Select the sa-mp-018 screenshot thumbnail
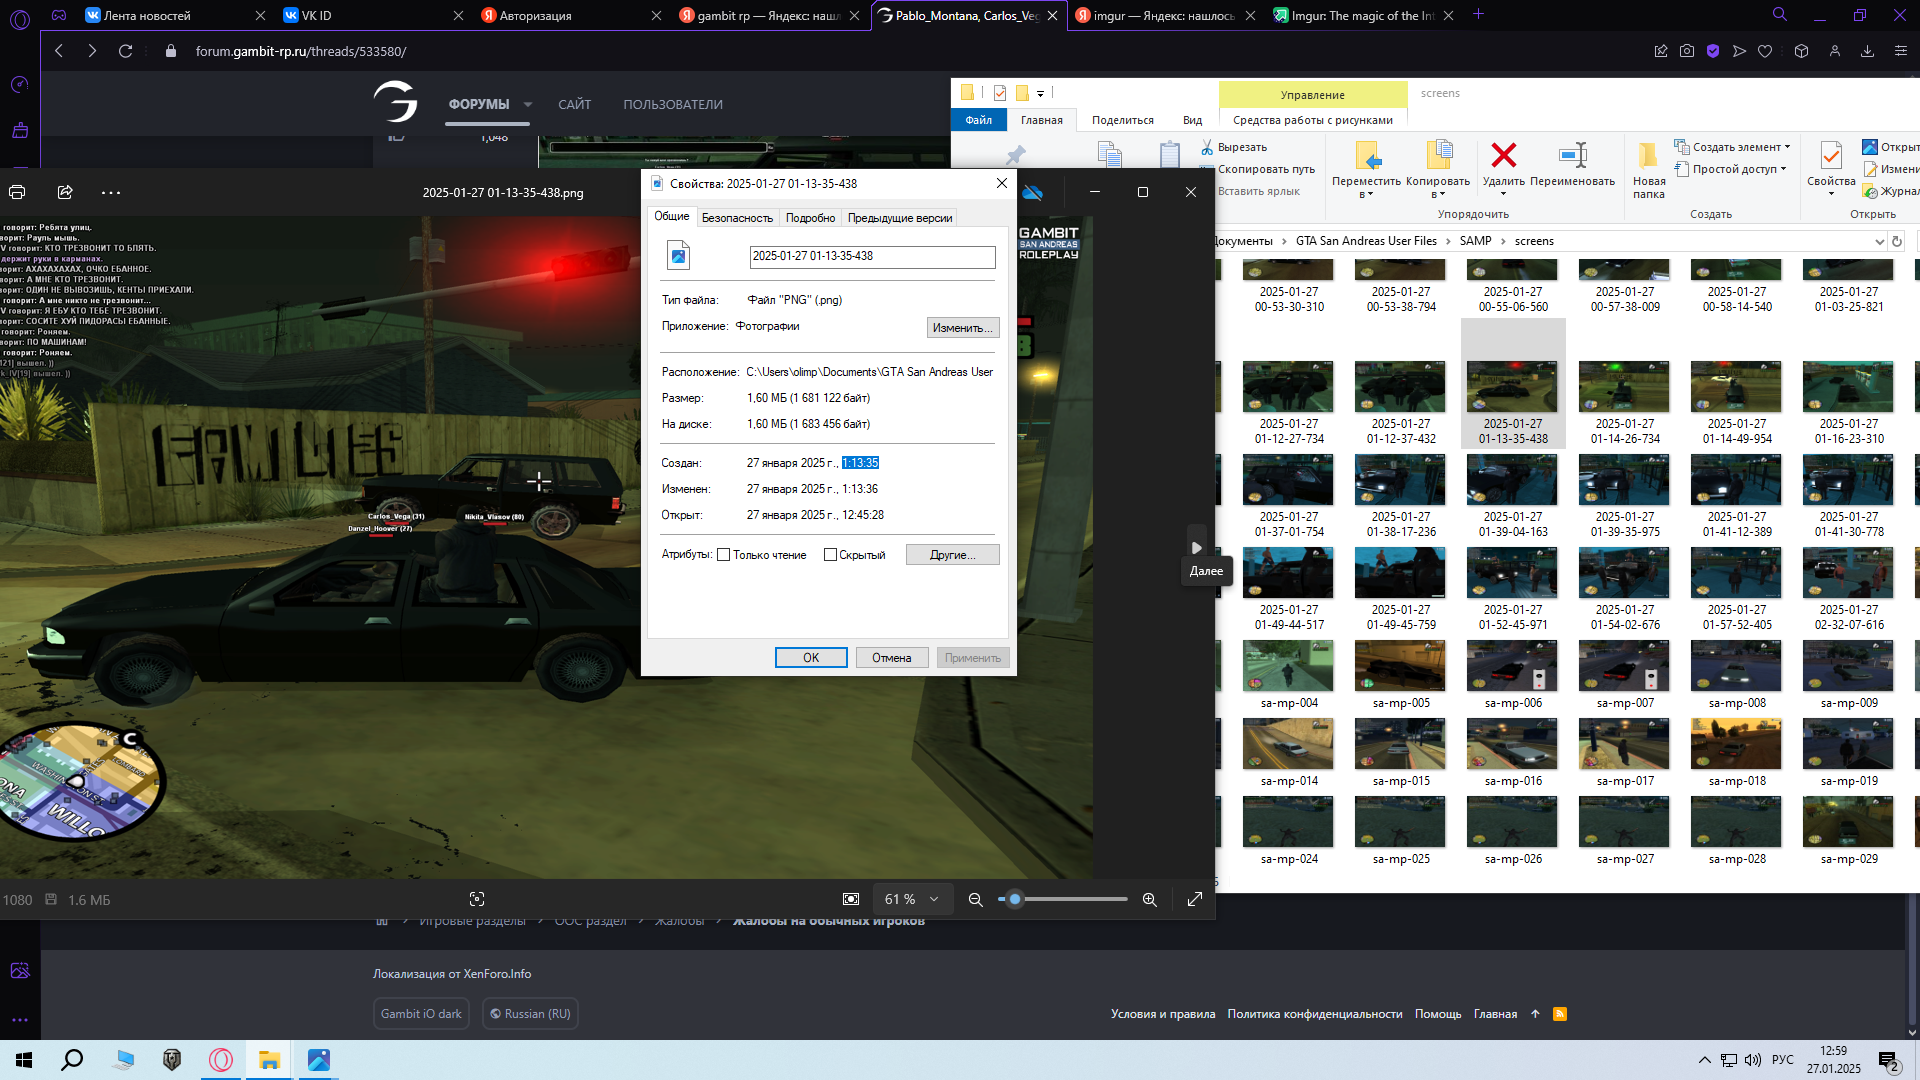Image resolution: width=1920 pixels, height=1080 pixels. [1736, 745]
